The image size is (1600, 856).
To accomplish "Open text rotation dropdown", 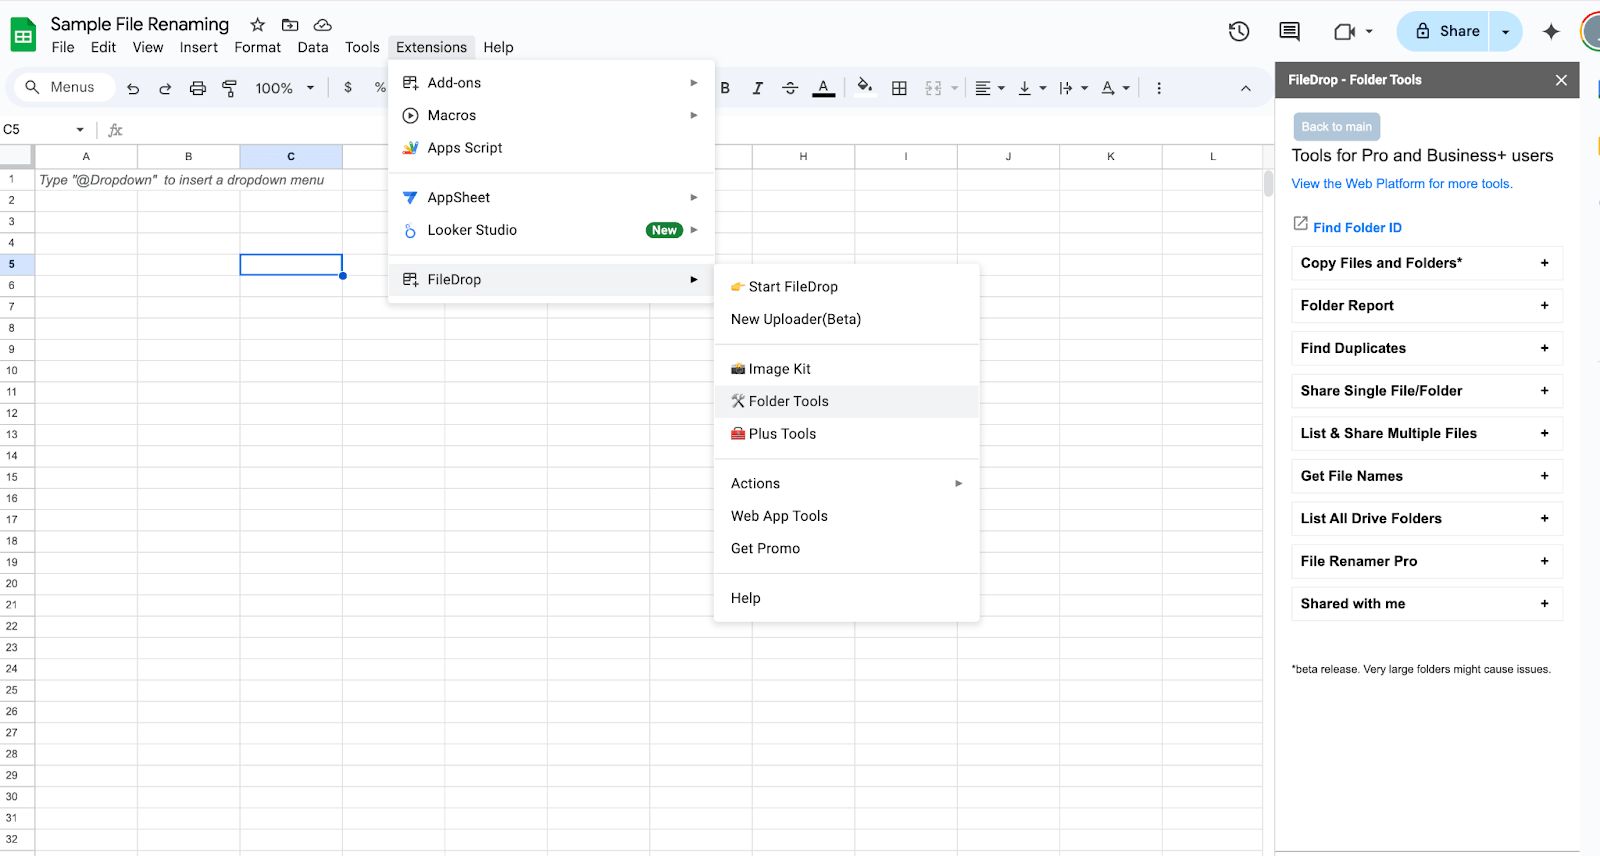I will (x=1115, y=88).
